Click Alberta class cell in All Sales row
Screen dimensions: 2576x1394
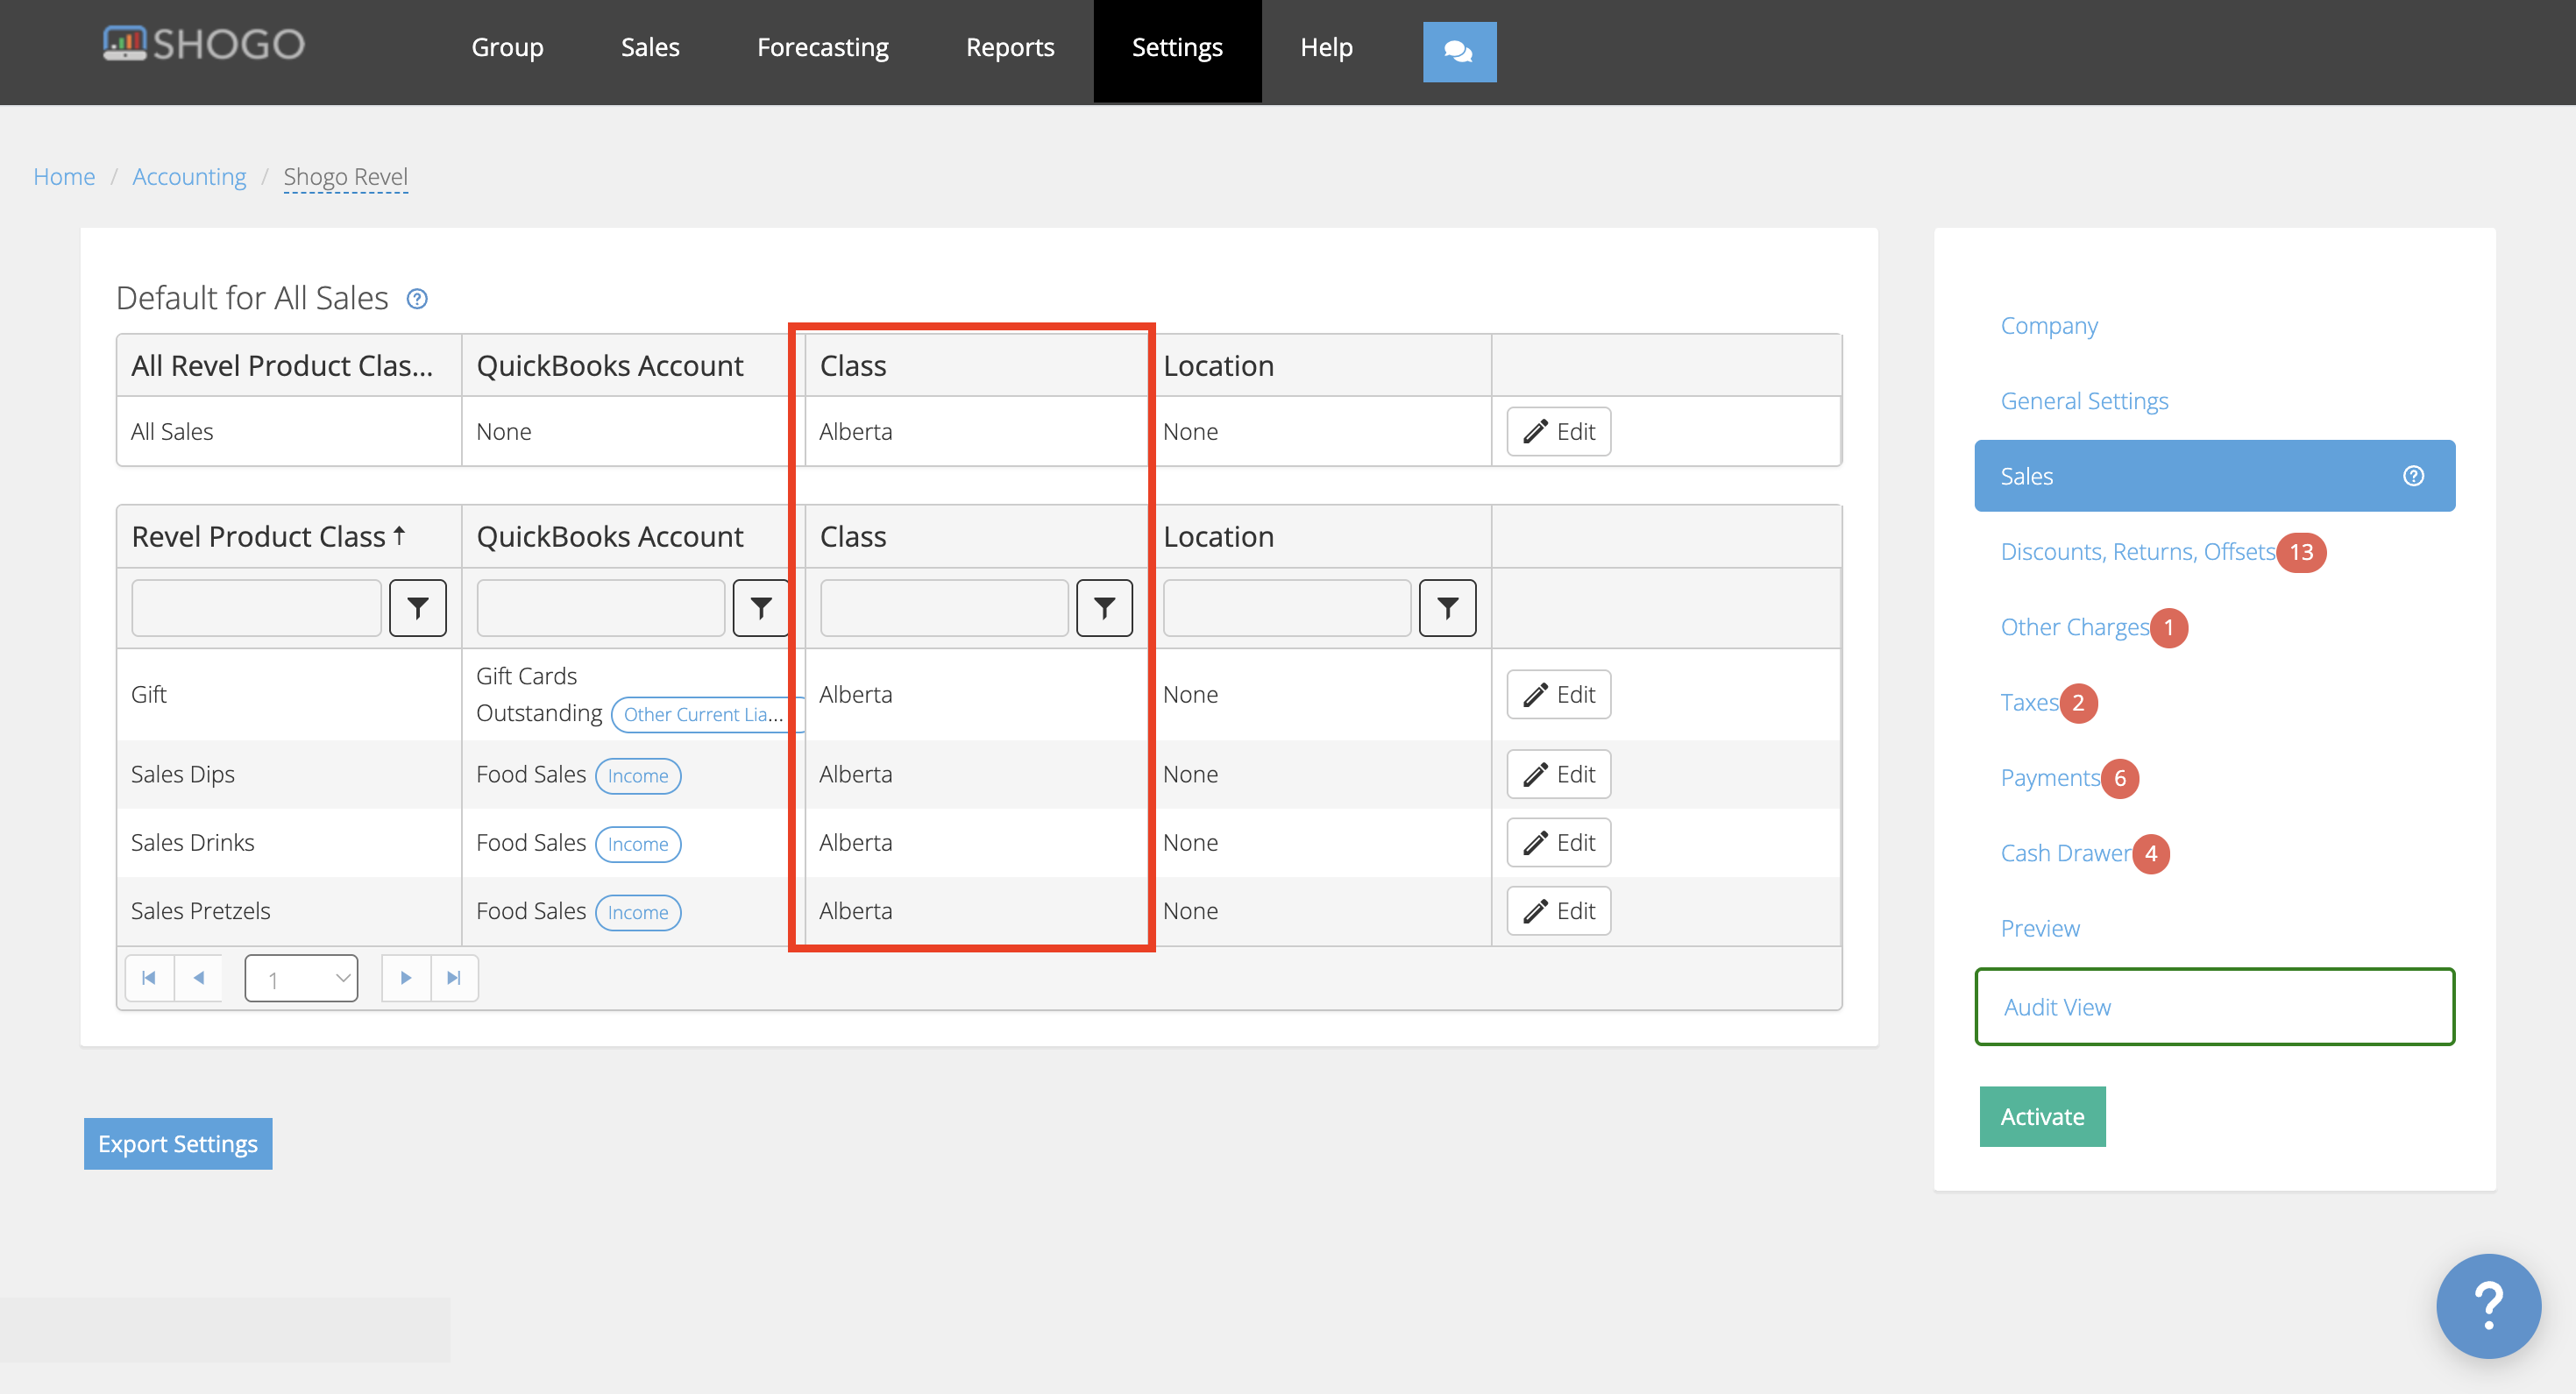click(976, 432)
